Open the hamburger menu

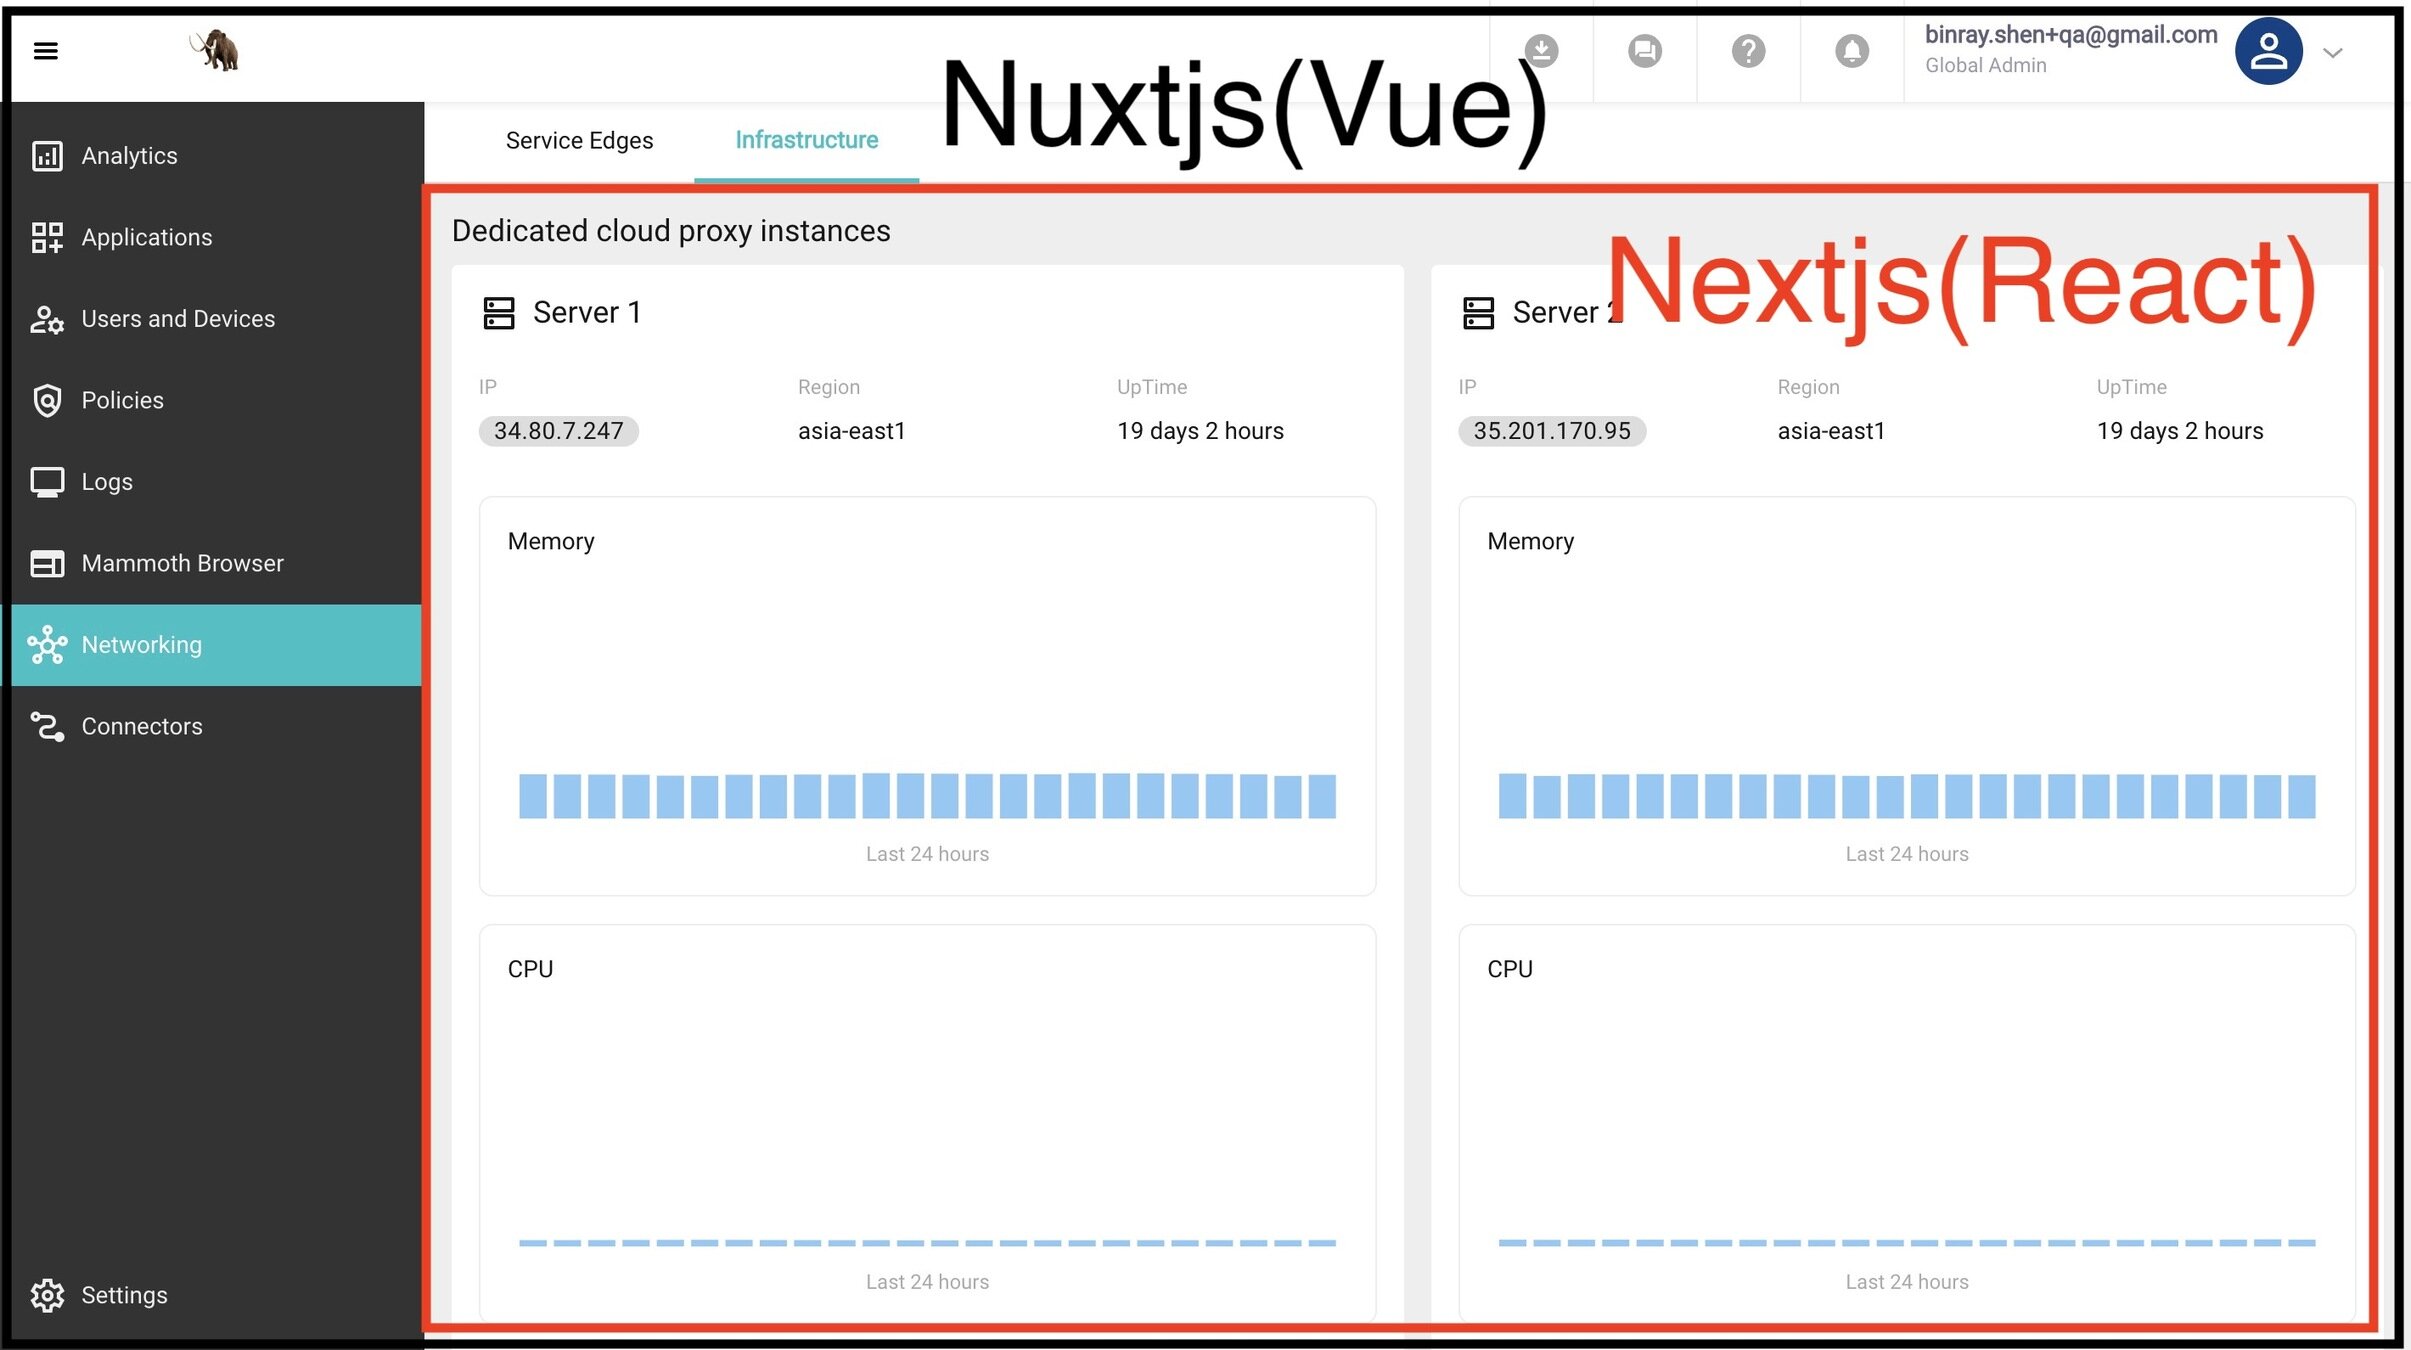(x=46, y=51)
